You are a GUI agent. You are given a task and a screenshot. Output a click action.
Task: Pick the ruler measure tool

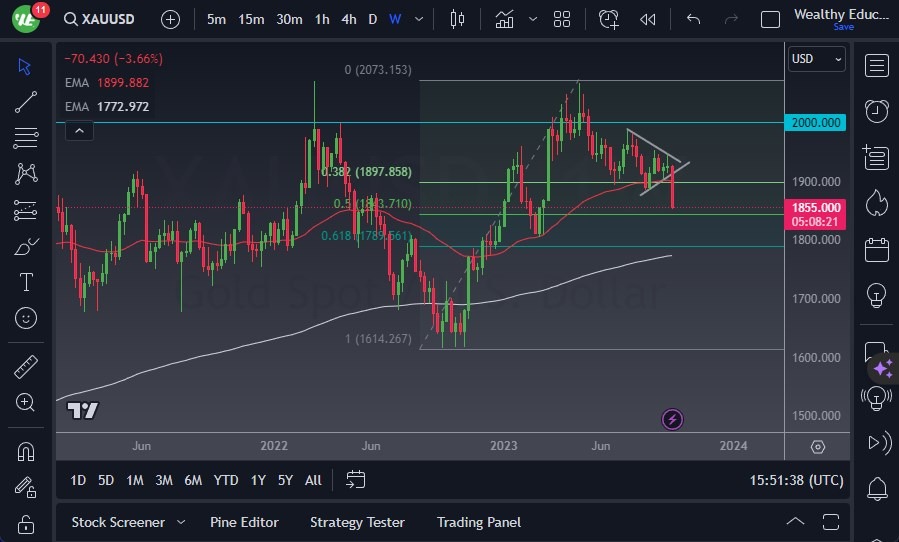click(26, 367)
